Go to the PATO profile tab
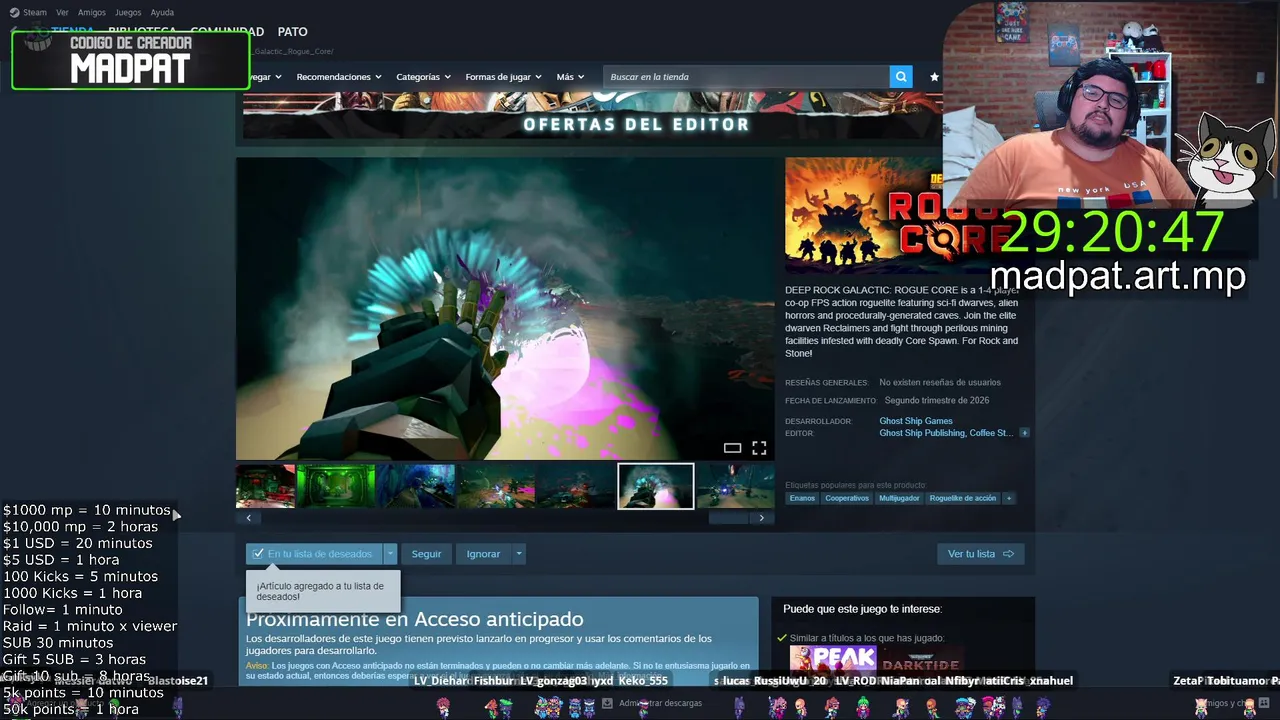The image size is (1280, 720). pyautogui.click(x=292, y=32)
